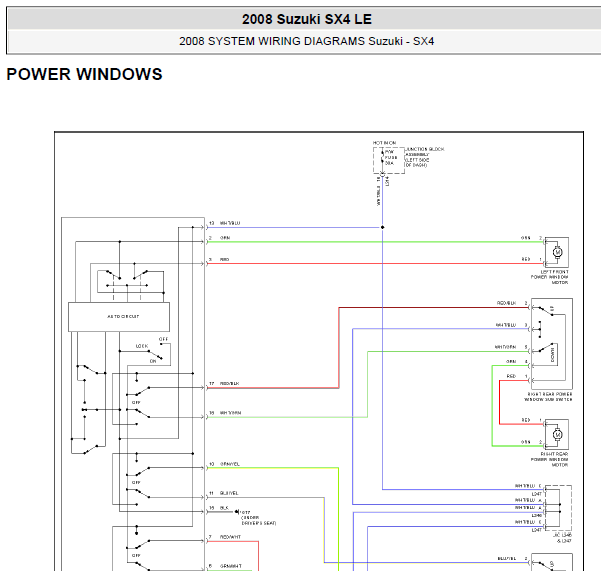Click the "HOT IN ON" label above fuse
This screenshot has height=571, width=601.
coord(384,143)
